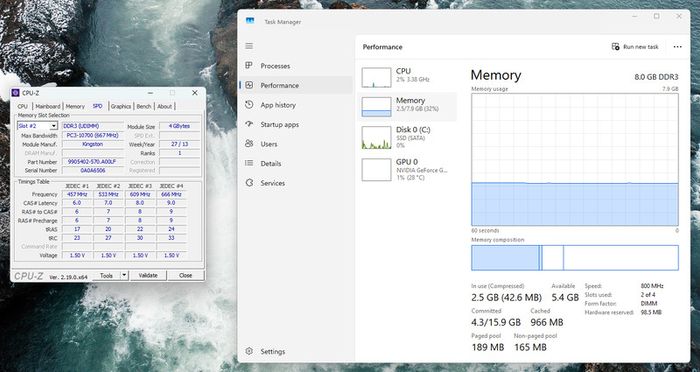Image resolution: width=700 pixels, height=372 pixels.
Task: Click the 8.0 GB DDR3 label
Action: (656, 77)
